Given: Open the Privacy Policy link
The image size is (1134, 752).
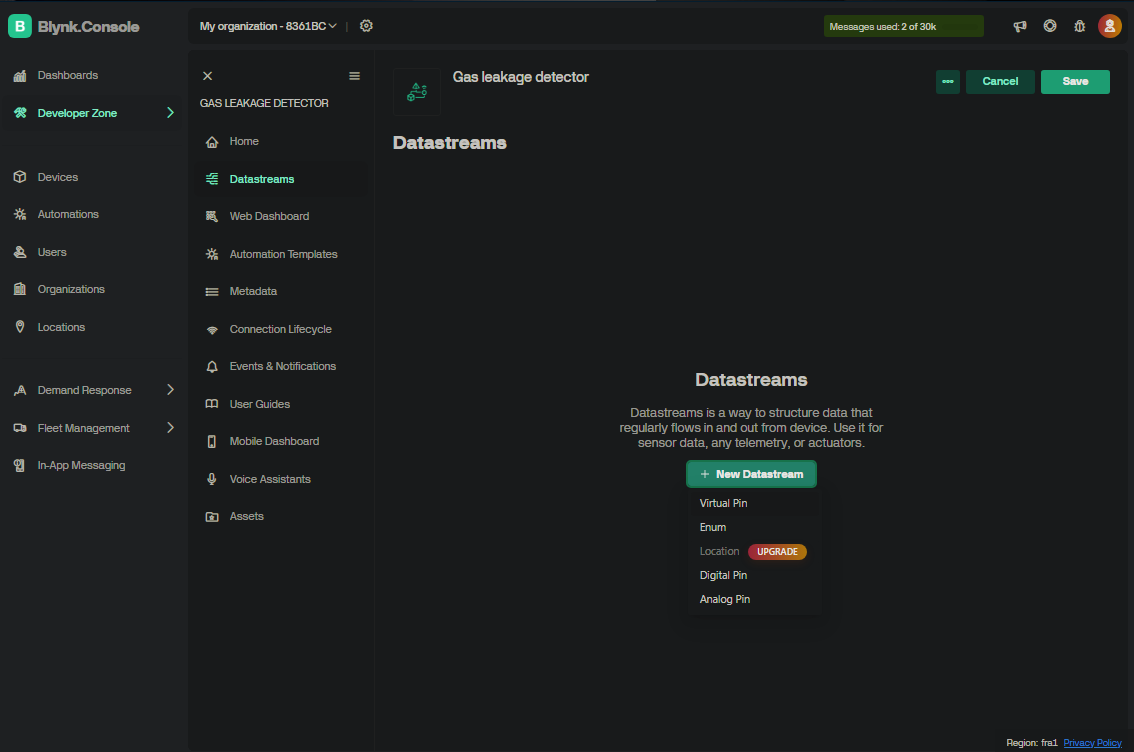Looking at the screenshot, I should click(1092, 743).
